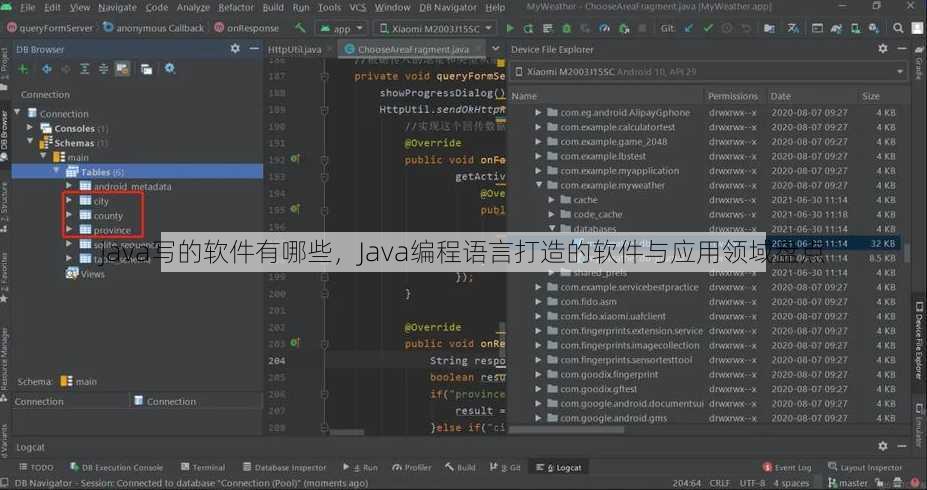Open the Event Log button
The width and height of the screenshot is (927, 490).
coord(787,467)
